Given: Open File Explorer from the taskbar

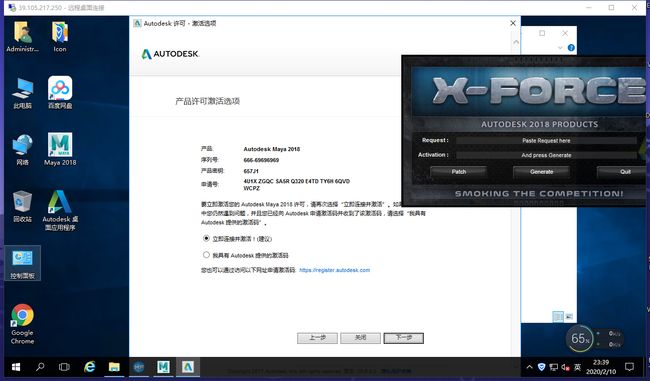Looking at the screenshot, I should coord(114,367).
